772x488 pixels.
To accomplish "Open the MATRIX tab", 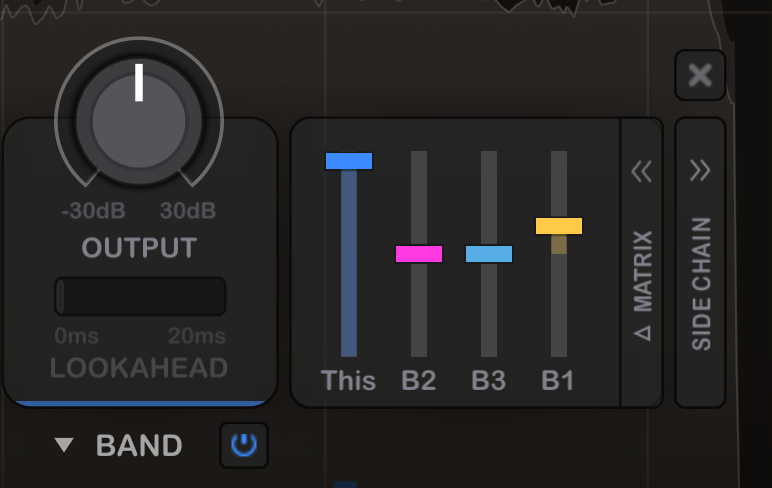I will [642, 270].
